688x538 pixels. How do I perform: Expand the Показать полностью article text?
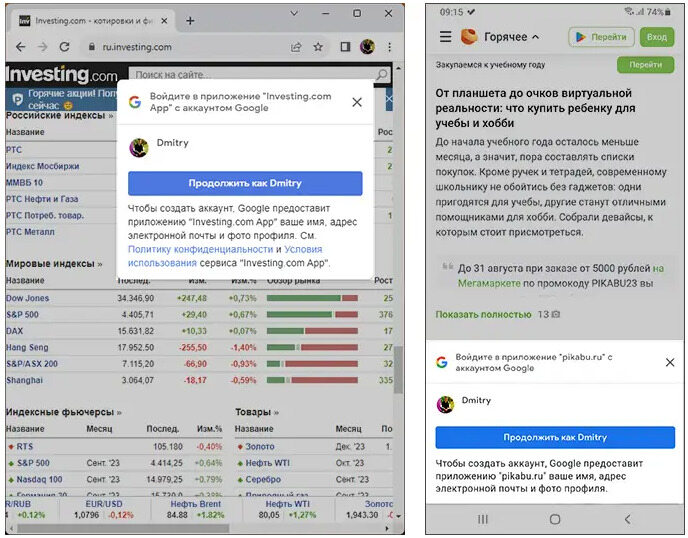(x=483, y=314)
